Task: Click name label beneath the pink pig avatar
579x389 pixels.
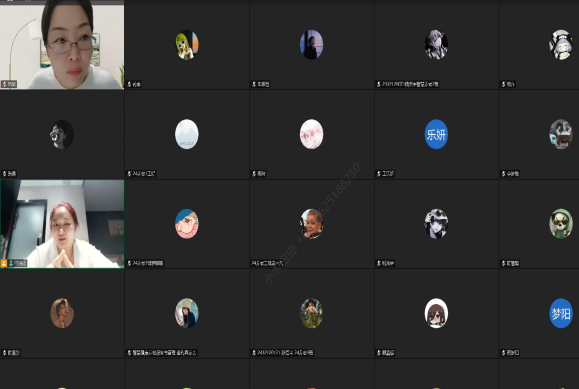Action: (x=145, y=263)
